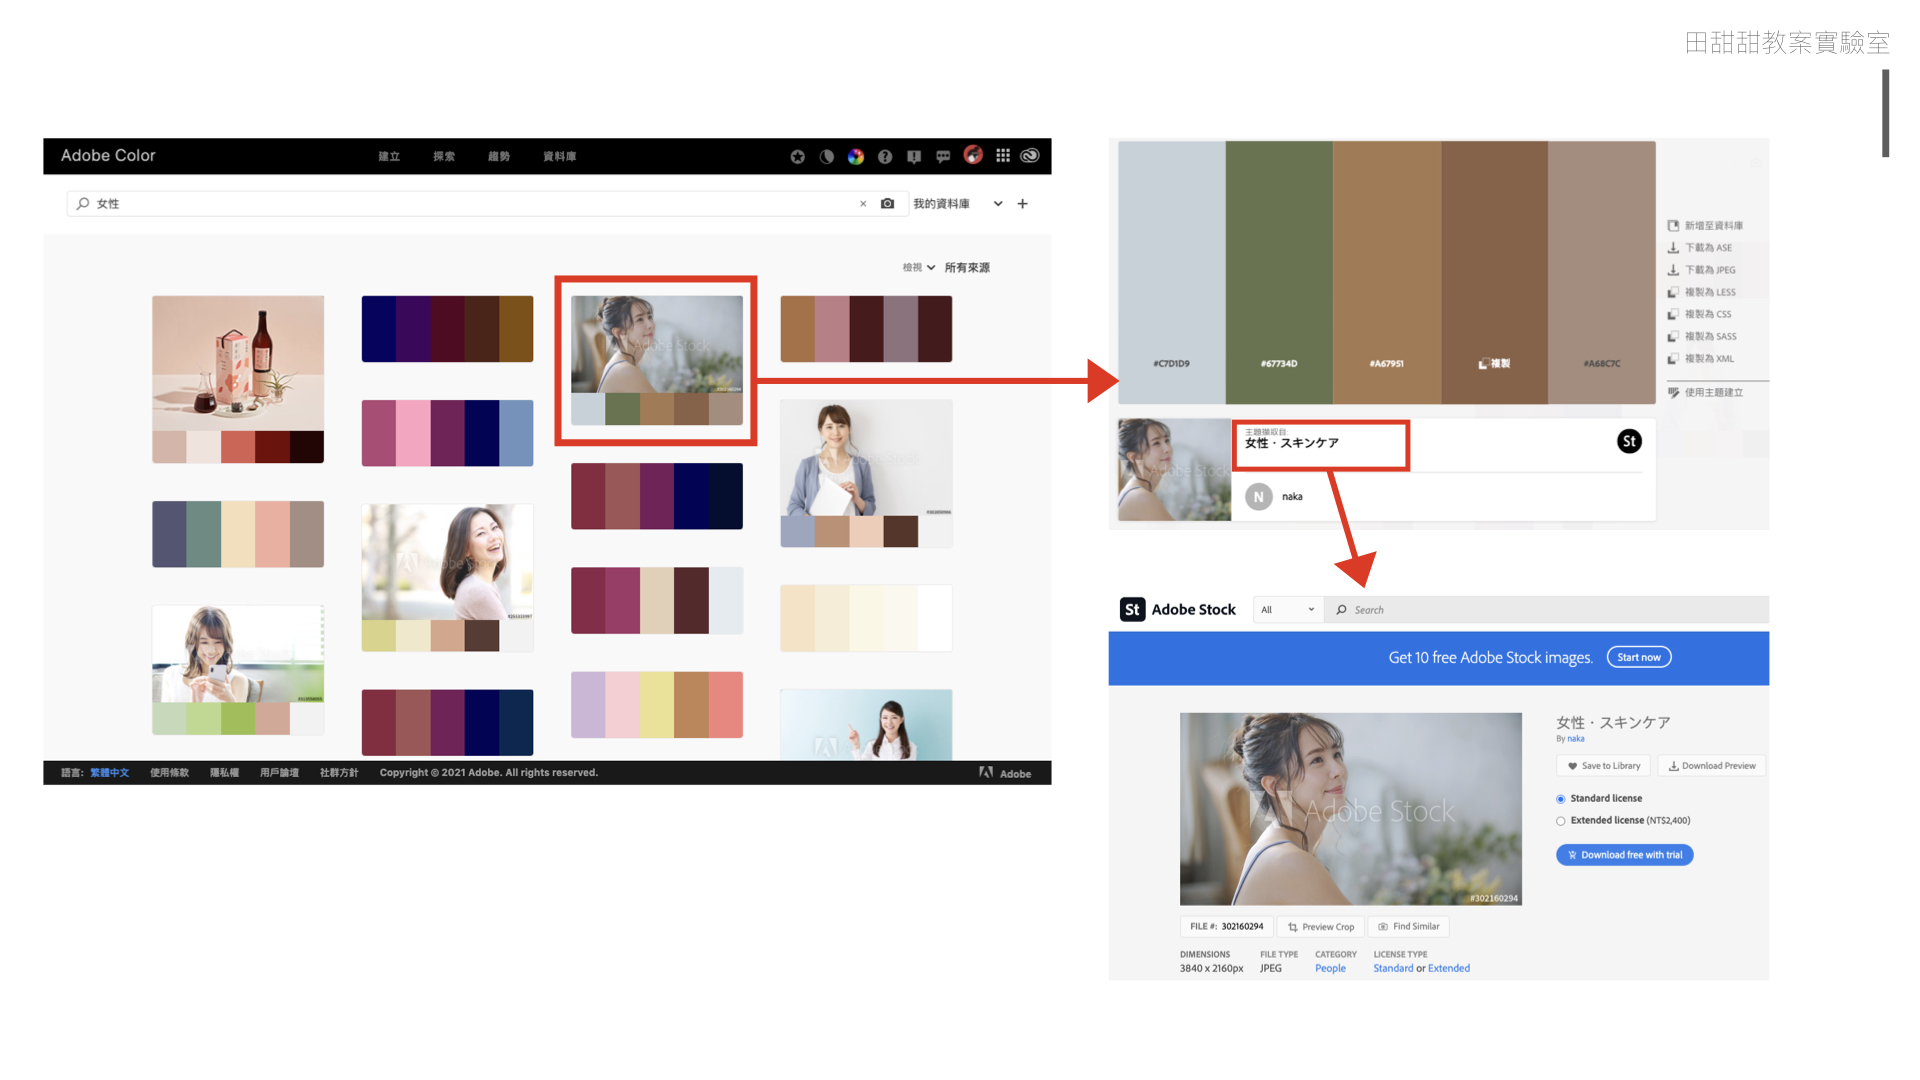Click the Adobe Stock St badge icon

coord(1628,441)
